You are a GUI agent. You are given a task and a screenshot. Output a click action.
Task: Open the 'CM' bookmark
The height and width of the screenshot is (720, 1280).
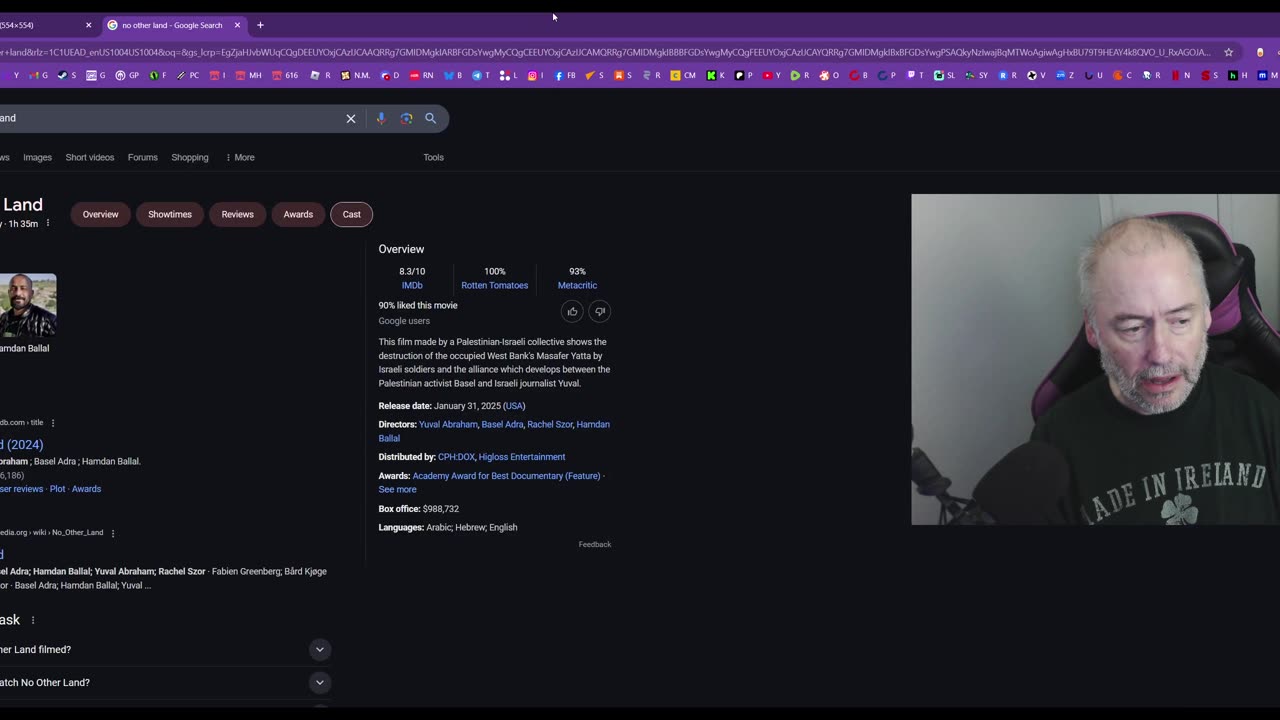point(684,75)
